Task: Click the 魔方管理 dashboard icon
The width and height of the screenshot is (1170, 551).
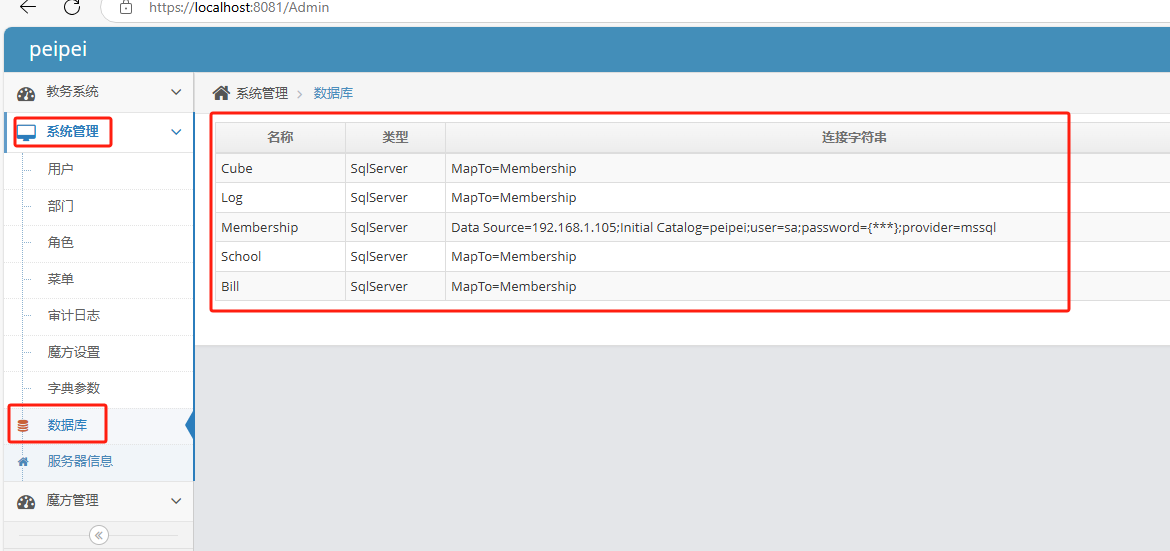Action: click(26, 502)
